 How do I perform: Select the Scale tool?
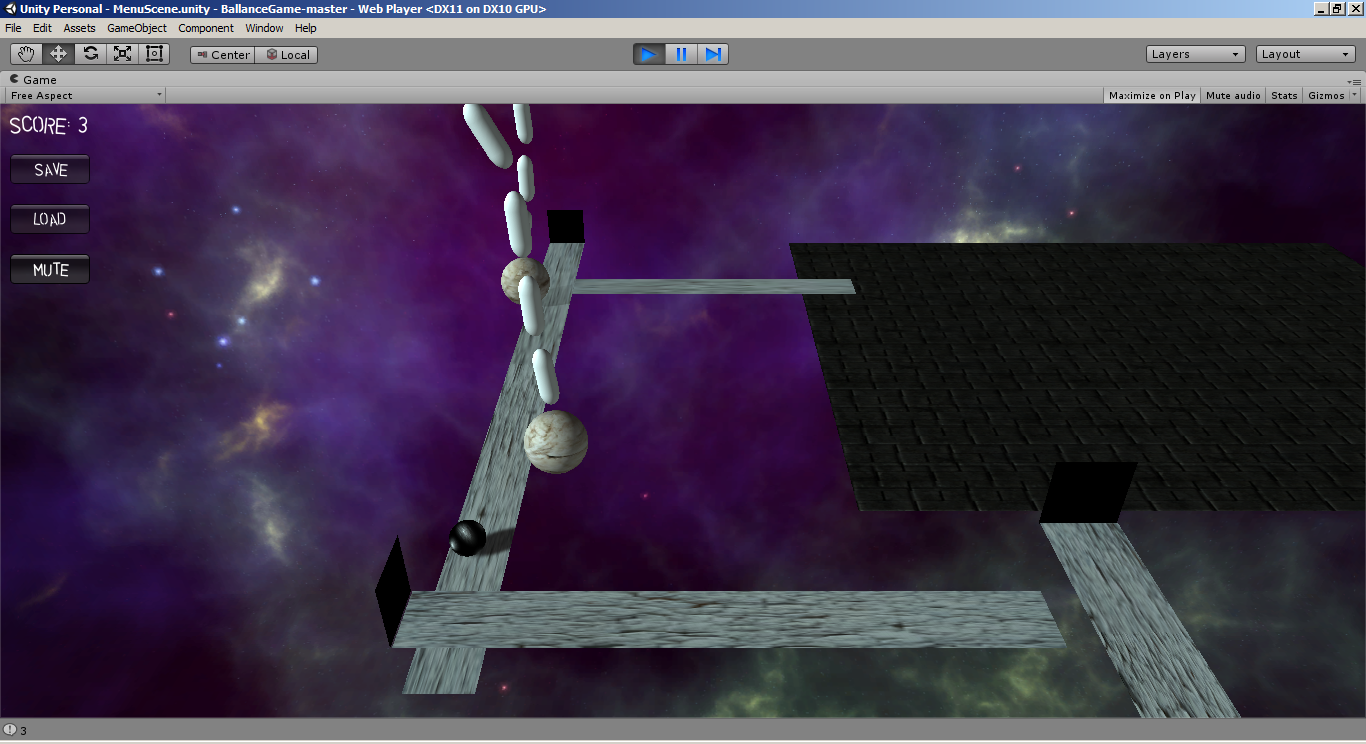[x=122, y=54]
